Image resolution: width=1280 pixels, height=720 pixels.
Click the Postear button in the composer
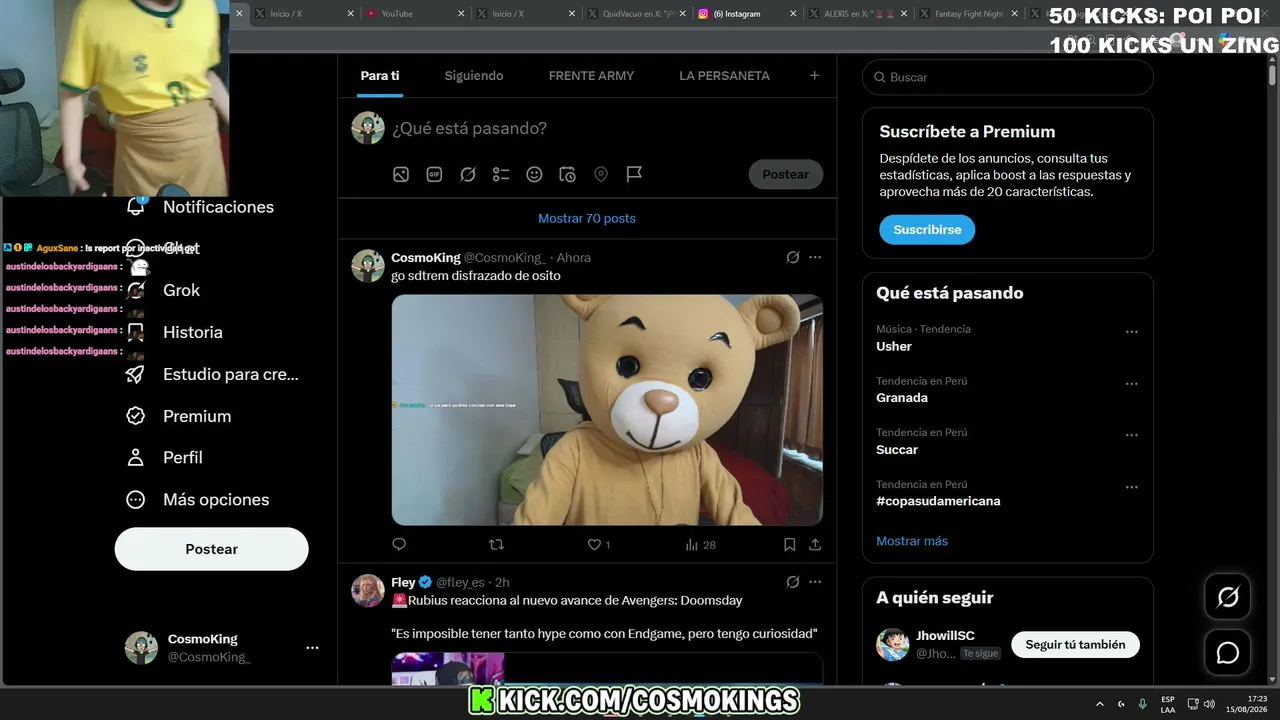pos(786,174)
